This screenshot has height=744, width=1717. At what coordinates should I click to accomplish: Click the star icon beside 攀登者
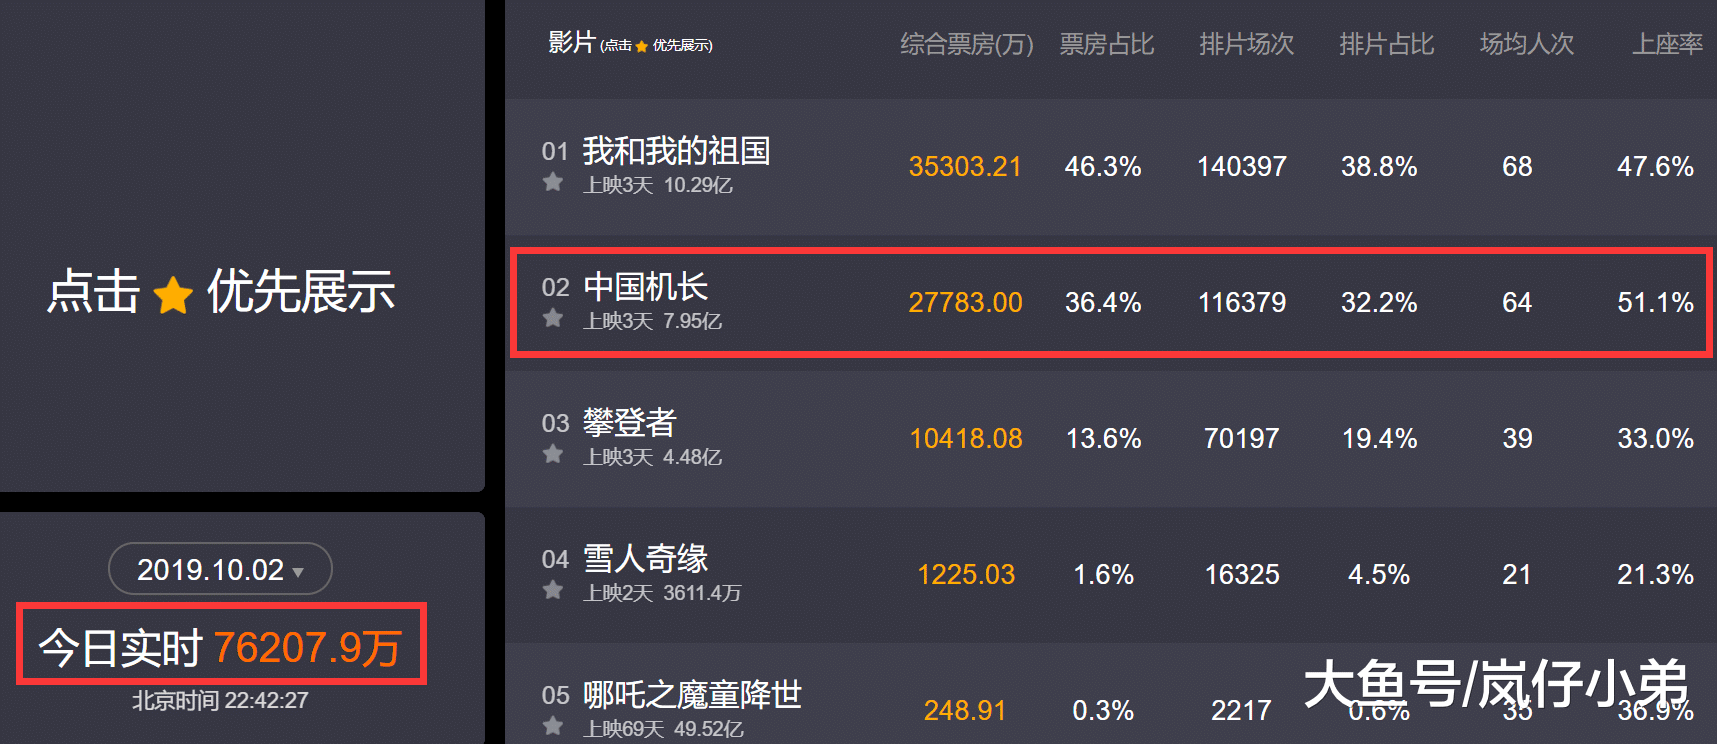tap(553, 455)
